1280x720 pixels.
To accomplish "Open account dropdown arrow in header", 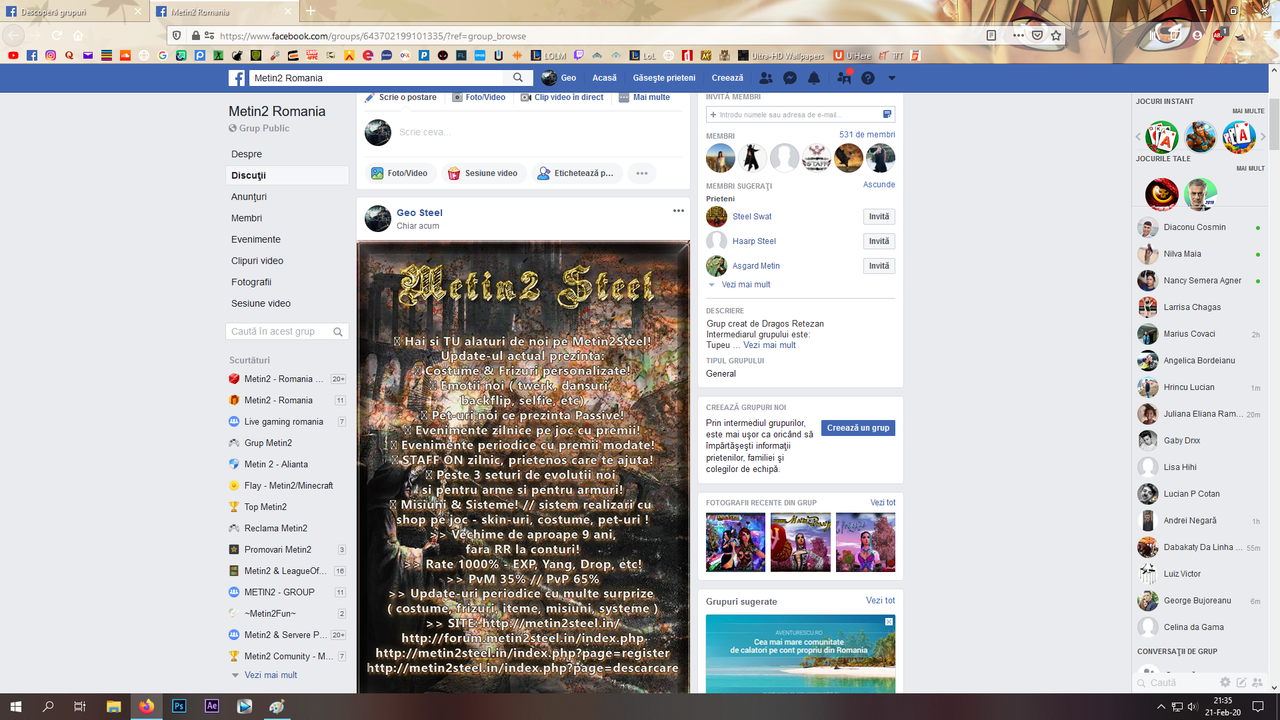I will point(892,78).
